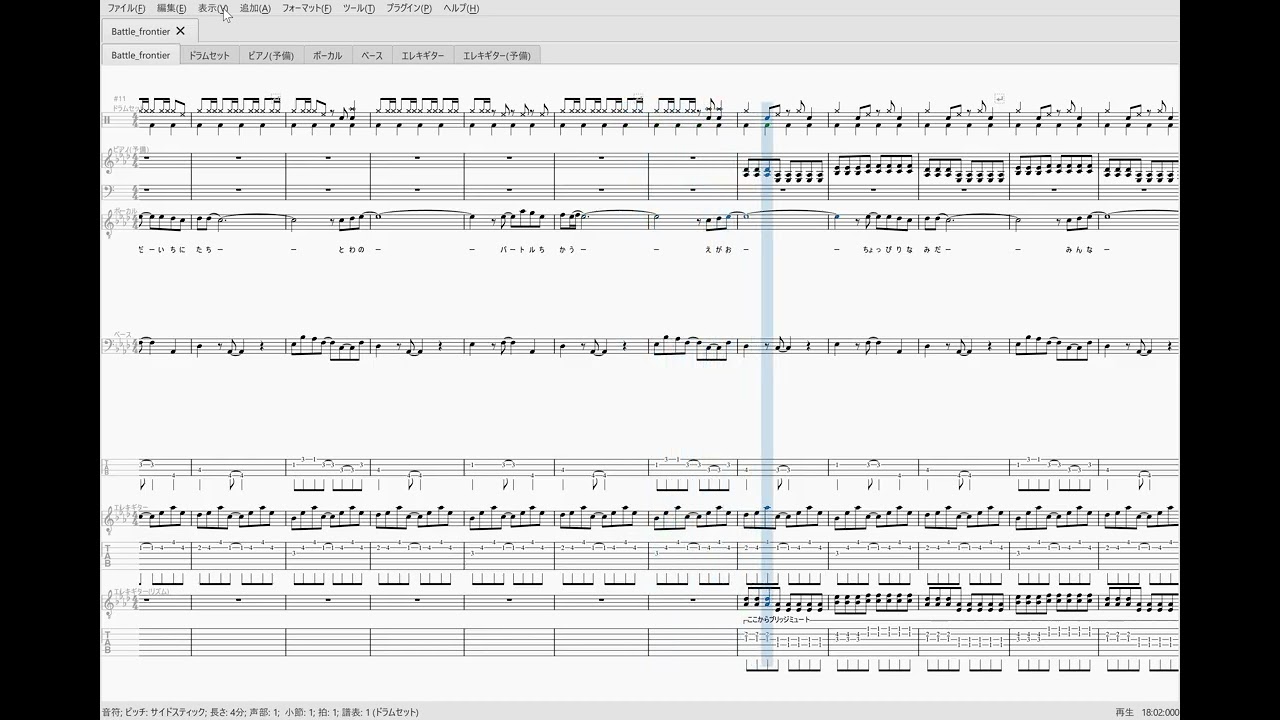Switch to the エレキギター part tab

[x=423, y=56]
